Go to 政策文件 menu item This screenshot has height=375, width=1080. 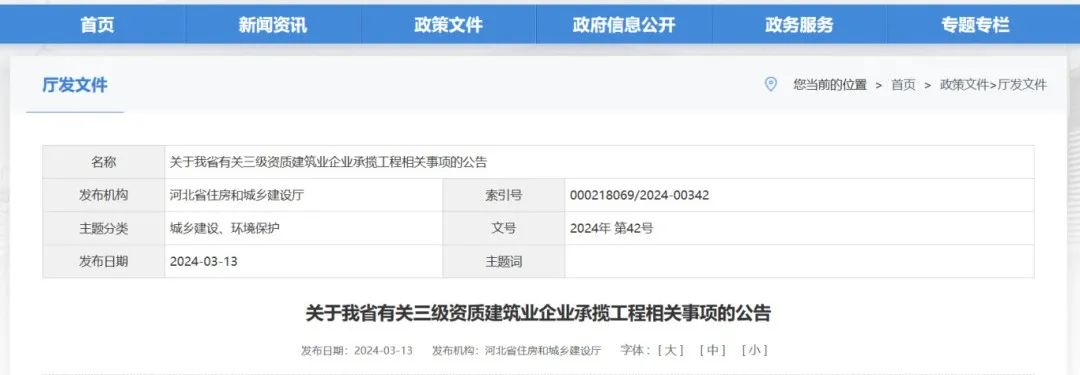point(448,26)
